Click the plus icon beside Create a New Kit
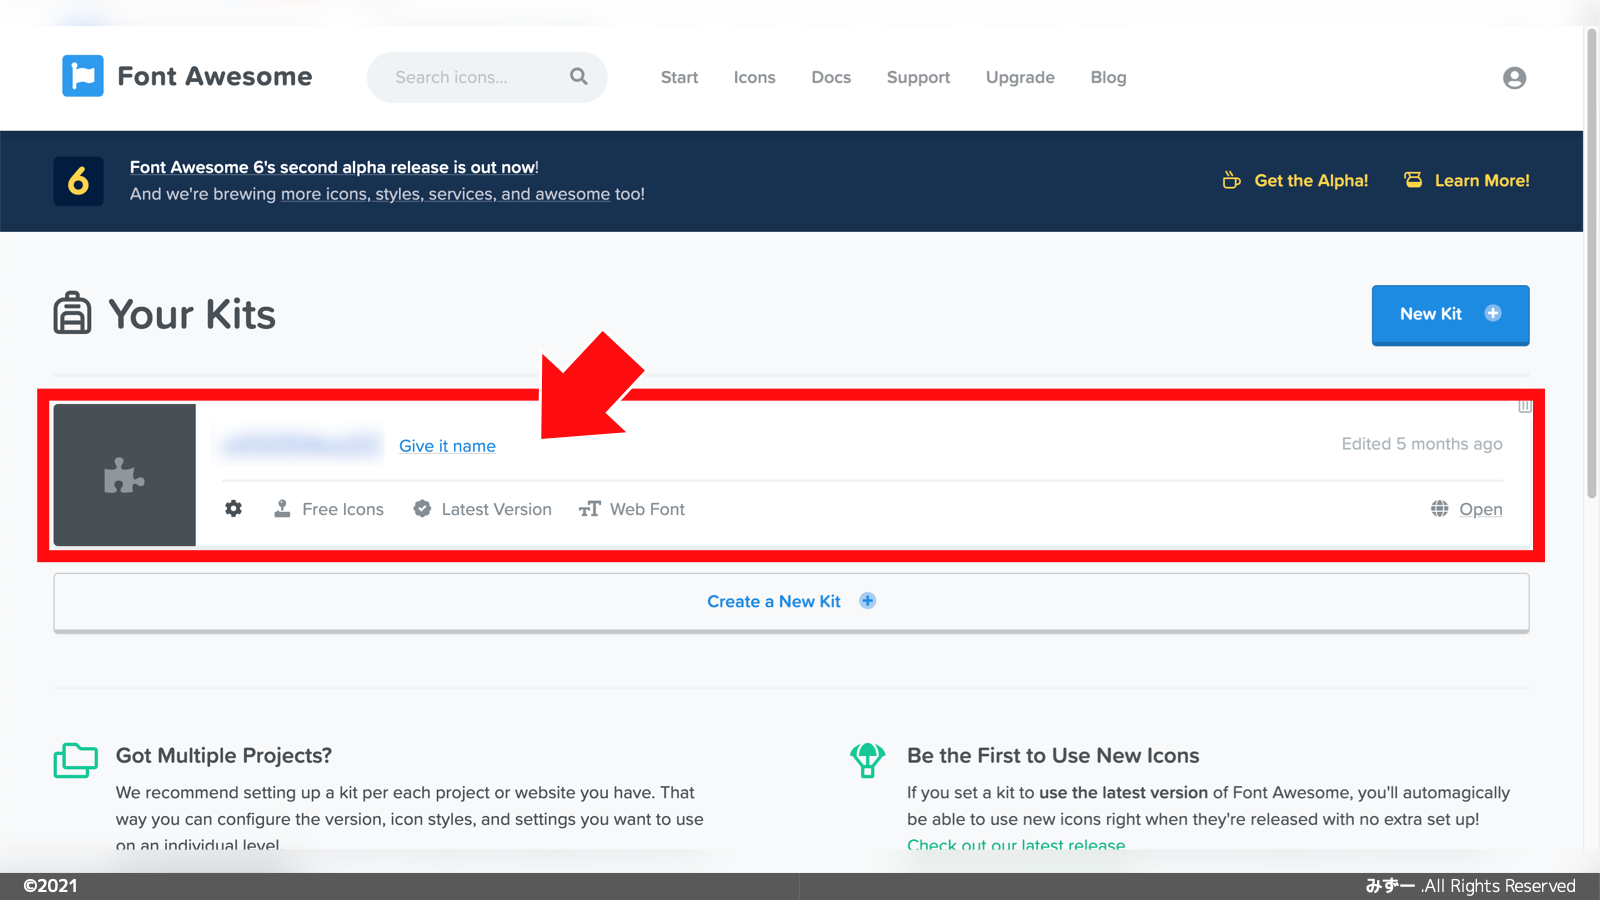This screenshot has height=900, width=1600. pyautogui.click(x=868, y=601)
